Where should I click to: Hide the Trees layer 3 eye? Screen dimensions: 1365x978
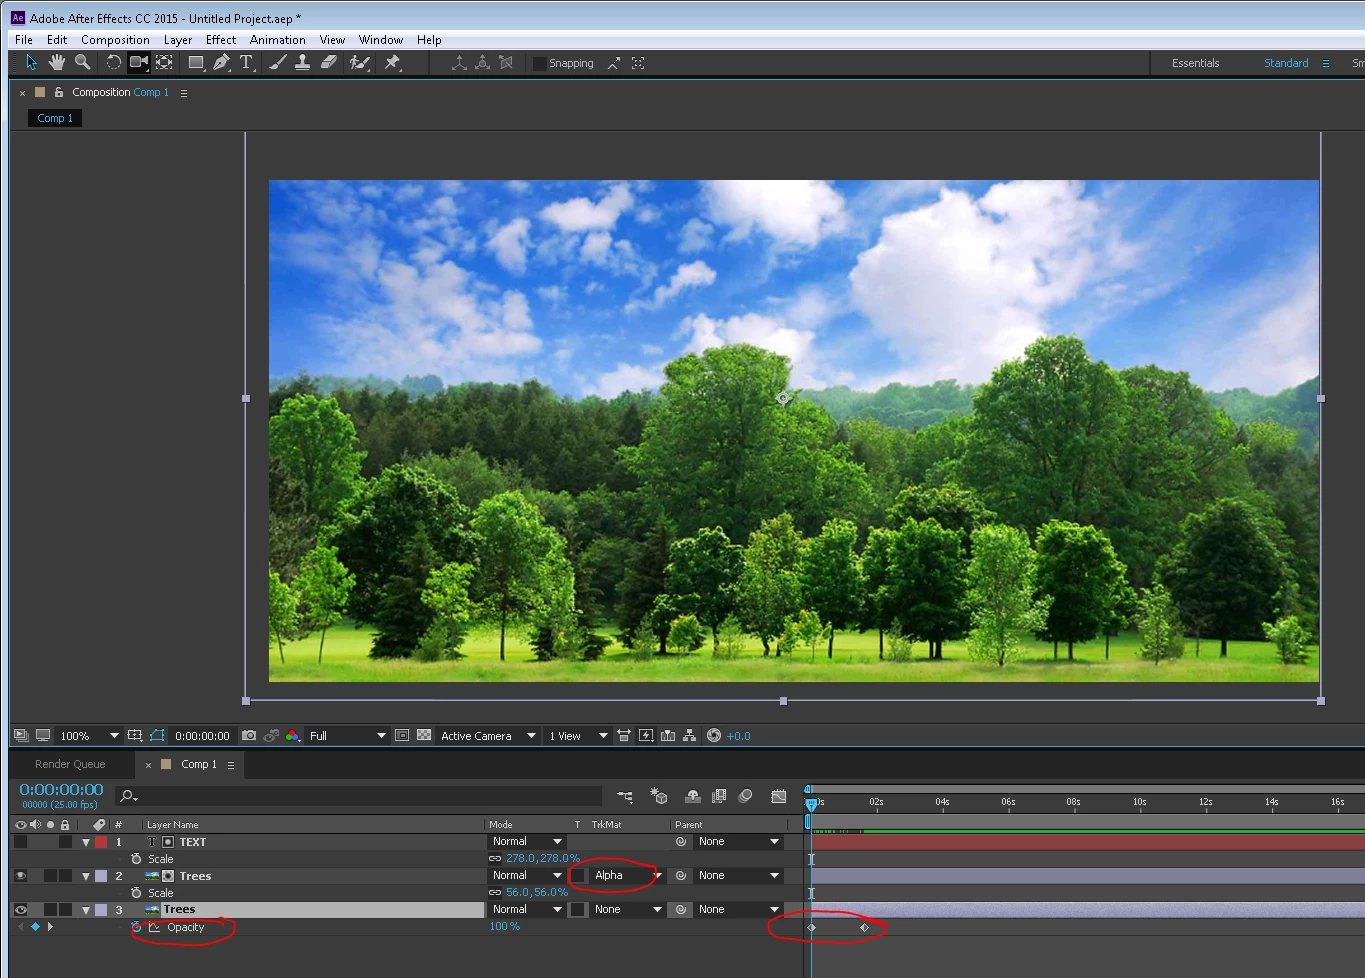point(20,910)
